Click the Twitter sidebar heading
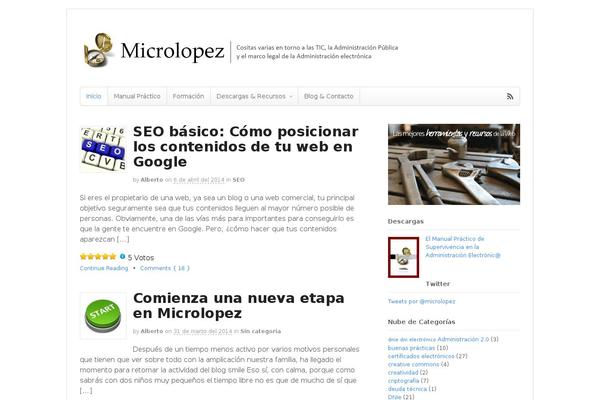Image resolution: width=600 pixels, height=400 pixels. tap(438, 284)
